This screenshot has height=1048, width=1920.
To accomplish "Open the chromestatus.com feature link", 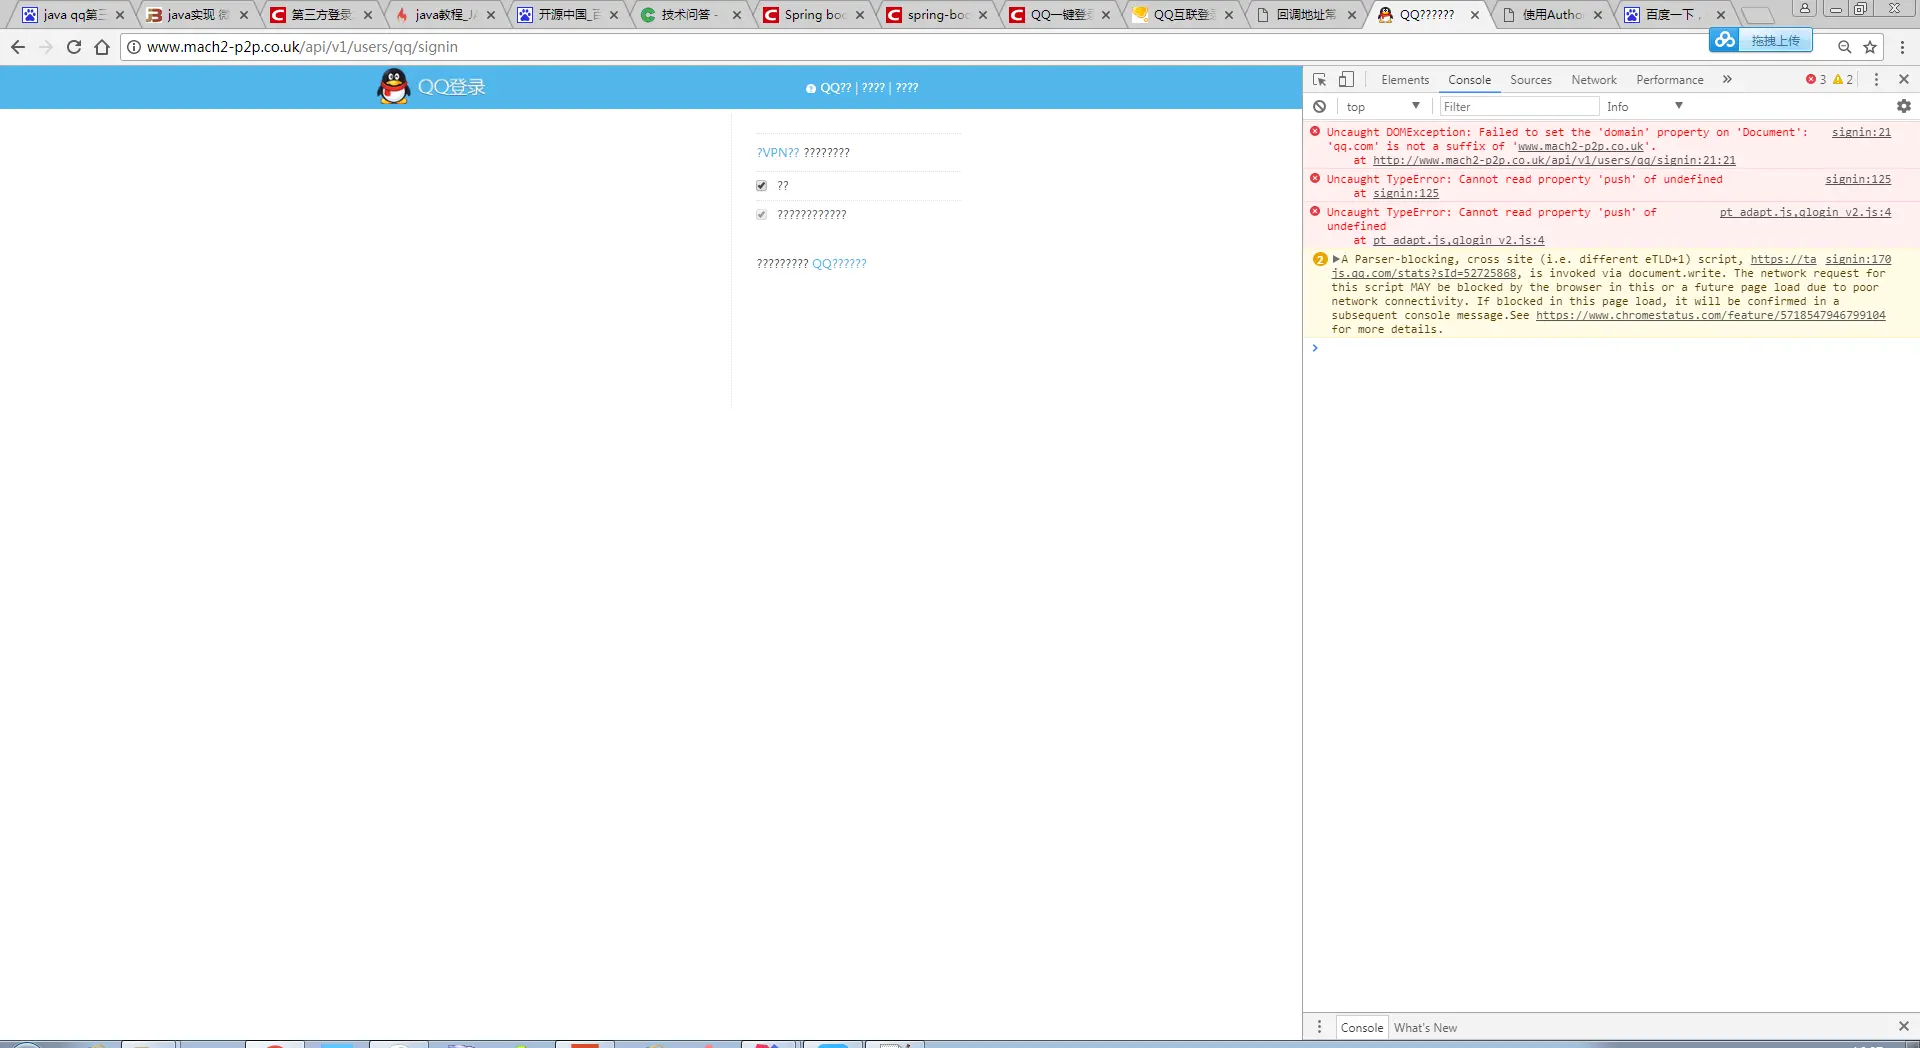I will coord(1710,315).
